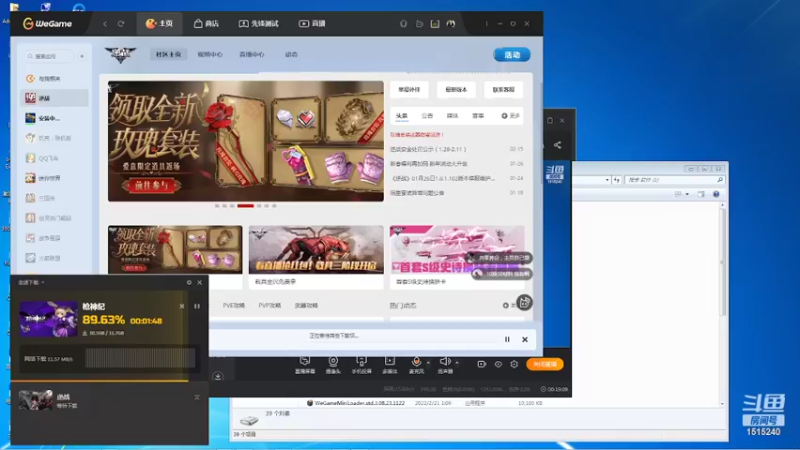Move queued 逆战 download to top
Viewport: 800px width, 450px height.
pyautogui.click(x=197, y=397)
